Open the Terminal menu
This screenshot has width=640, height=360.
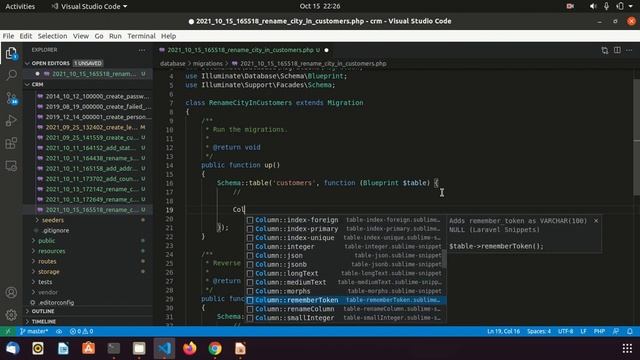(141, 36)
